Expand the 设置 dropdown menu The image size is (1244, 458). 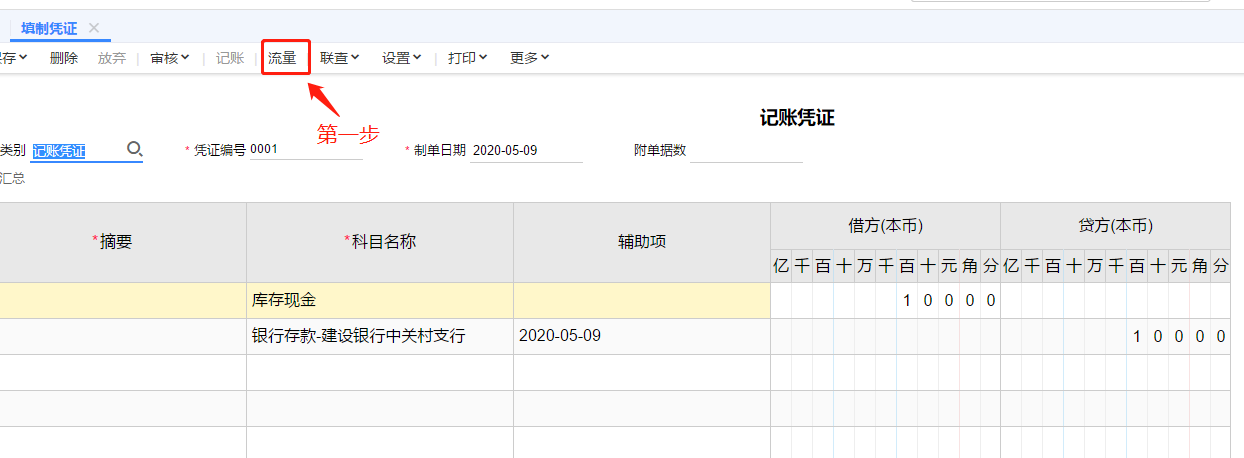click(401, 58)
